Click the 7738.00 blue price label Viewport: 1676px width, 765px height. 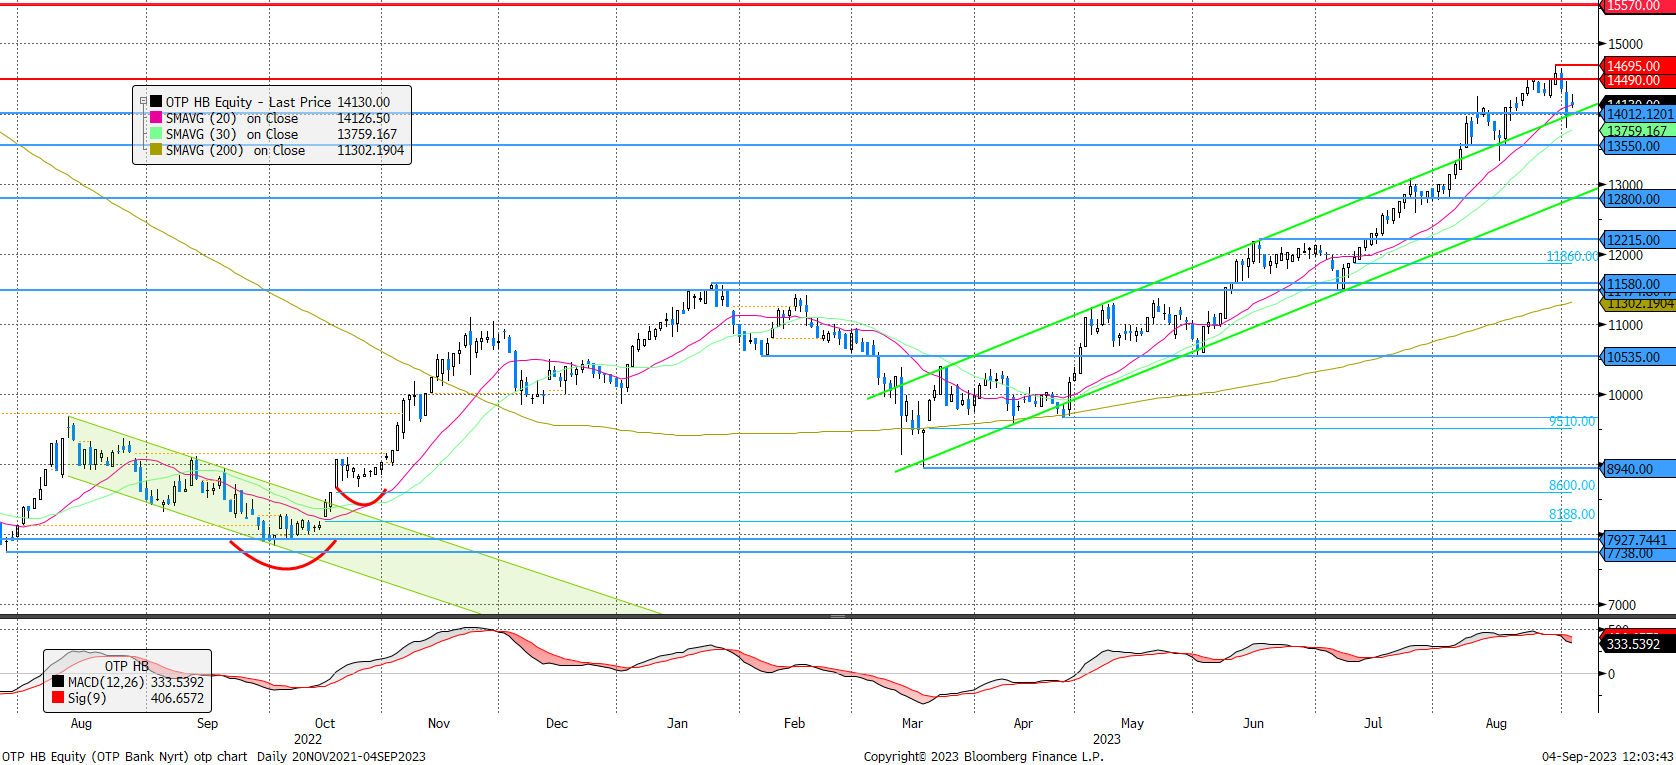click(x=1637, y=554)
